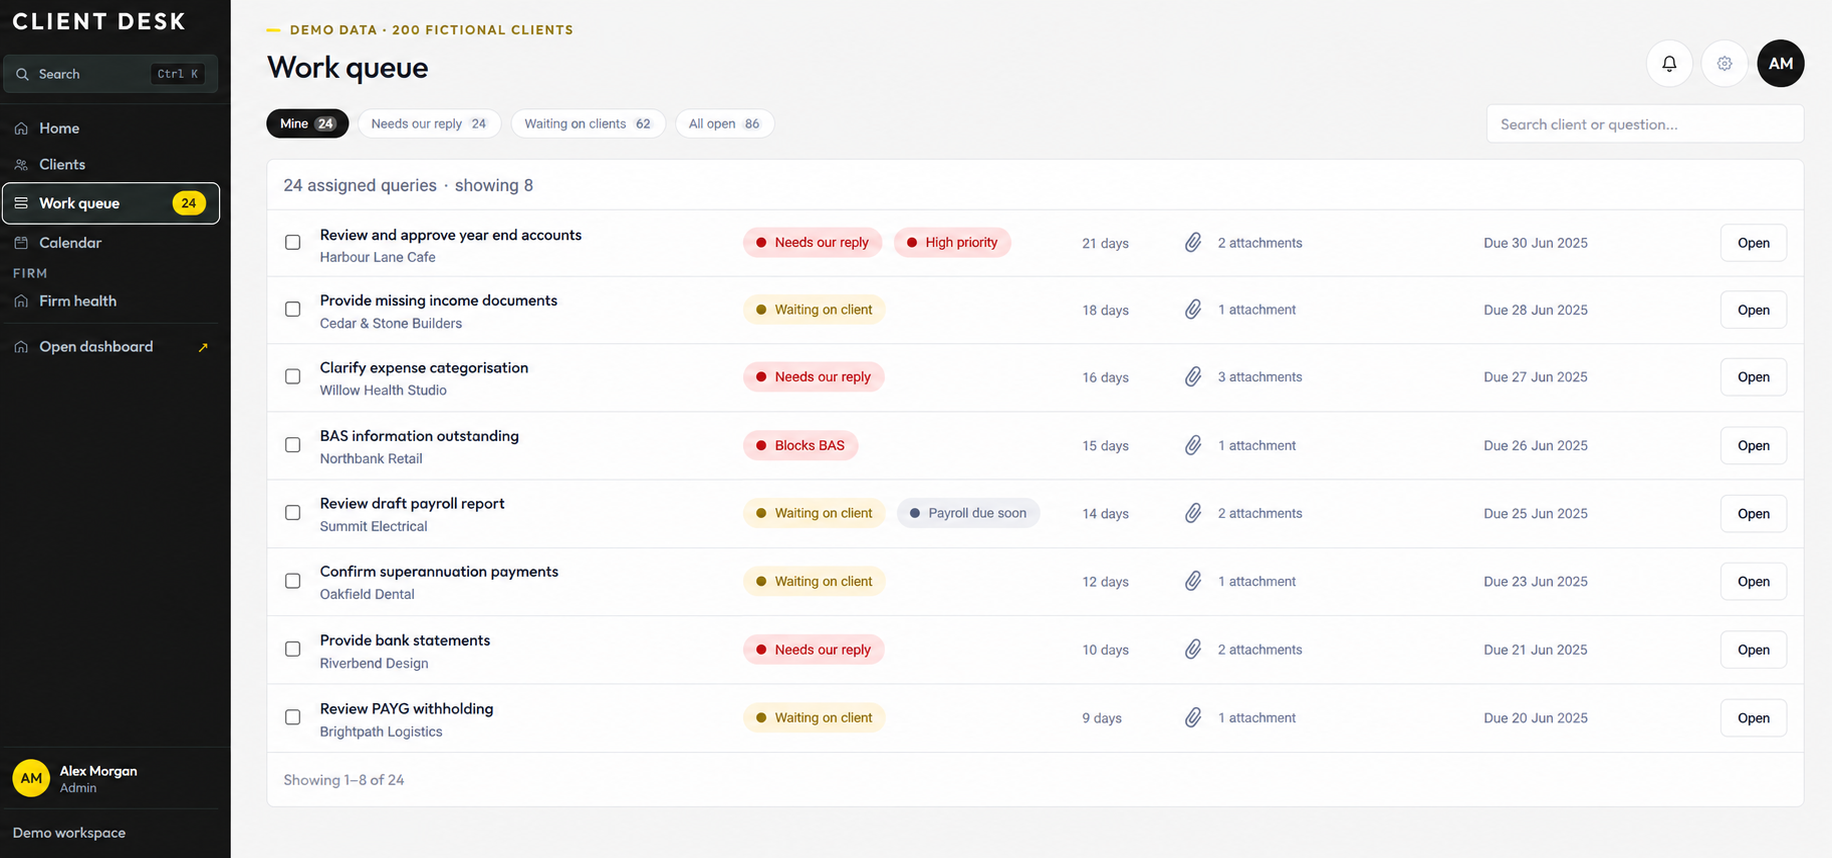This screenshot has width=1832, height=858.
Task: Click the High priority tag
Action: (x=952, y=243)
